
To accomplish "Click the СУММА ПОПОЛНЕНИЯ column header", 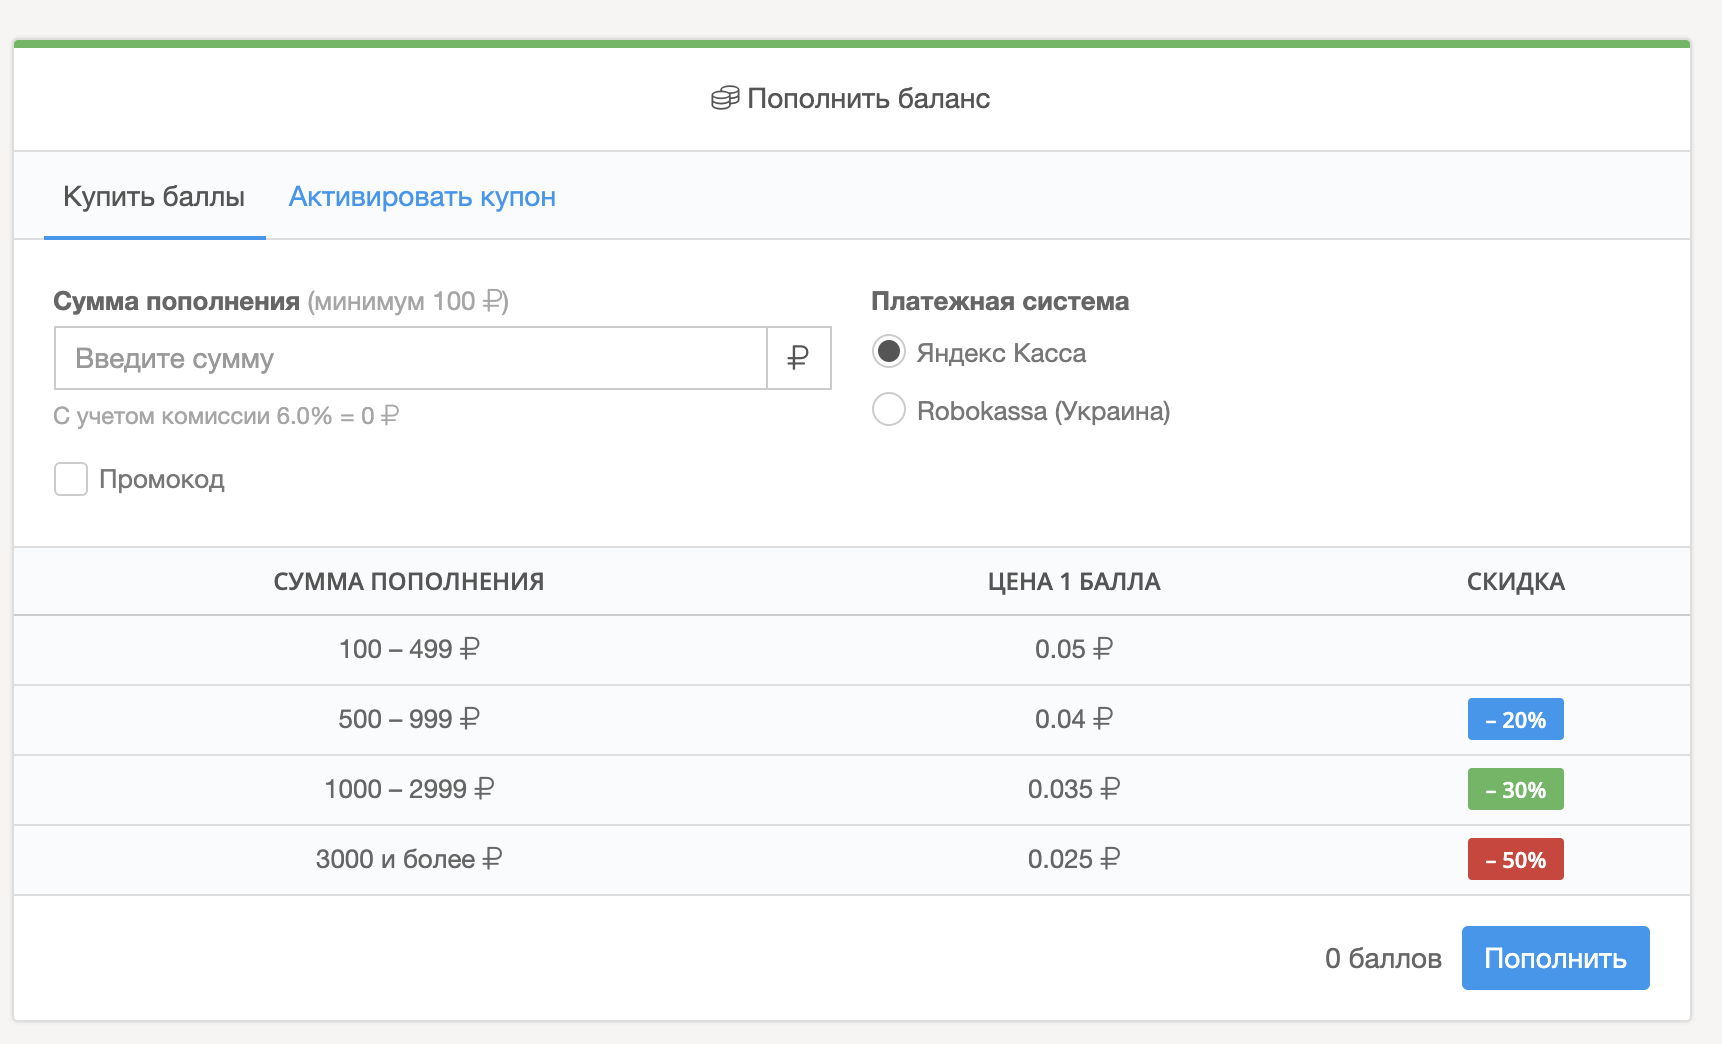I will [409, 582].
